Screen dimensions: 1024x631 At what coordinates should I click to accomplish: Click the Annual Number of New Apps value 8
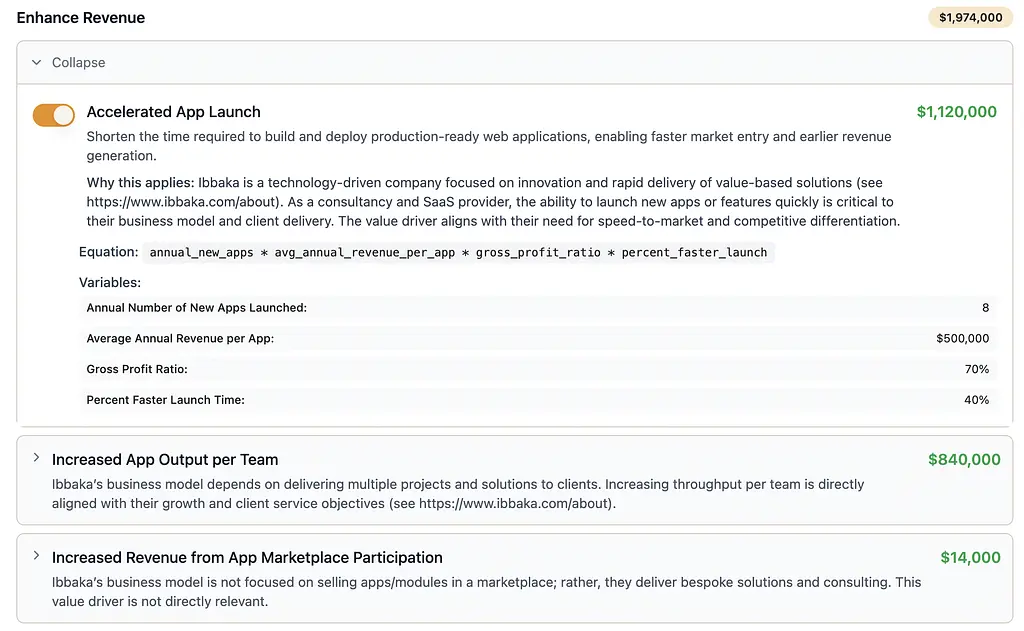(x=985, y=308)
